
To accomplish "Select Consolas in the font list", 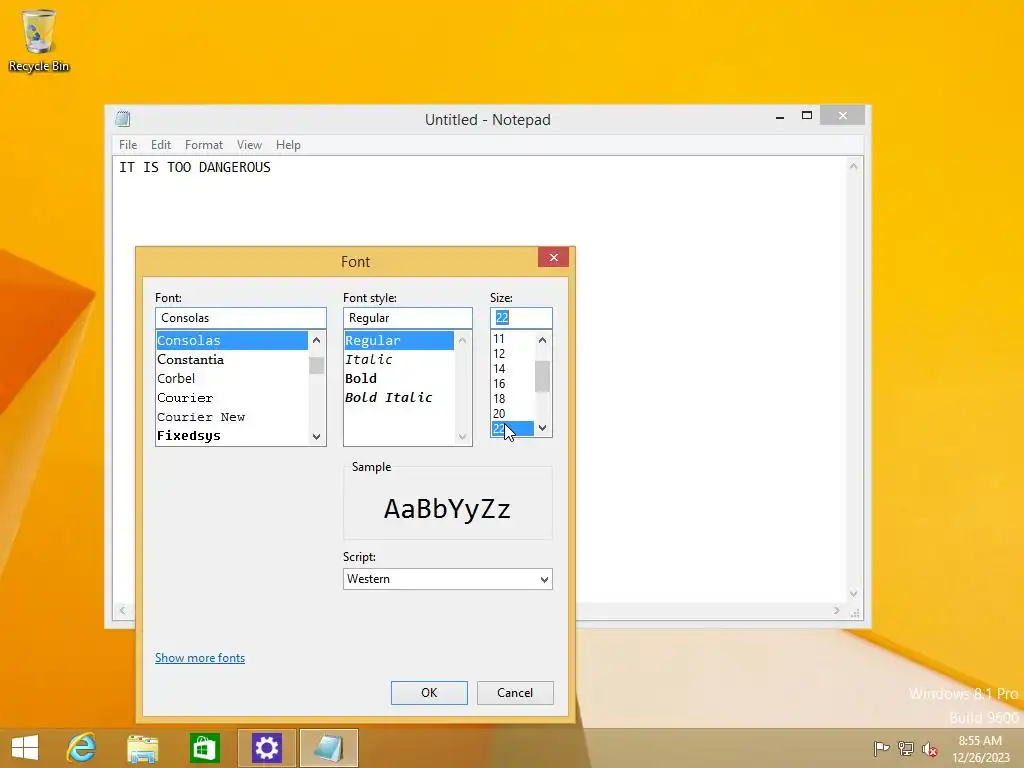I will pos(232,340).
